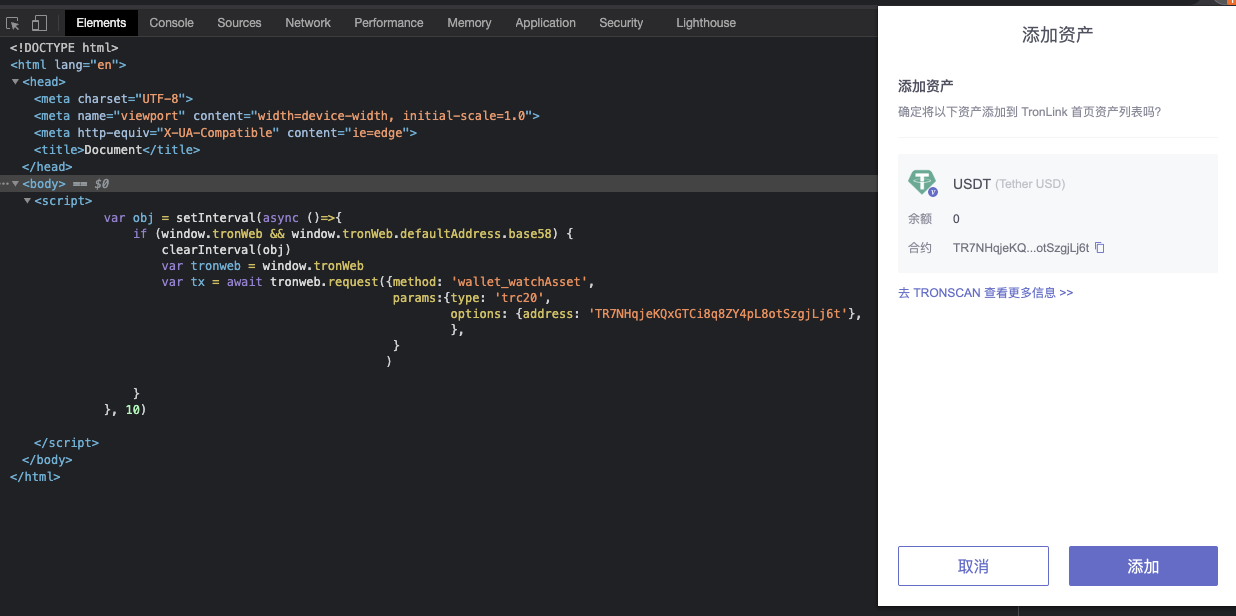Click the truncated contract address TR7NHqjeKQ...otSzgjLj6t

[1021, 247]
